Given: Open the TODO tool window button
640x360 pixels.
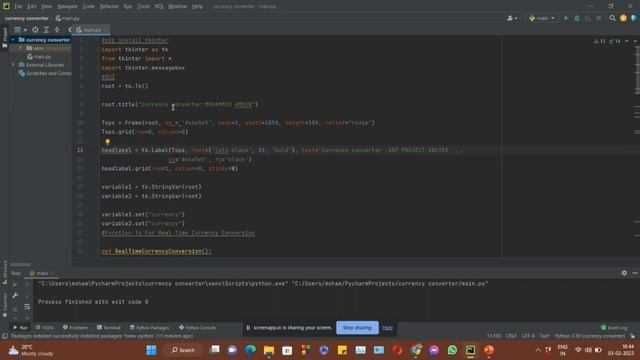Looking at the screenshot, I should click(x=45, y=327).
